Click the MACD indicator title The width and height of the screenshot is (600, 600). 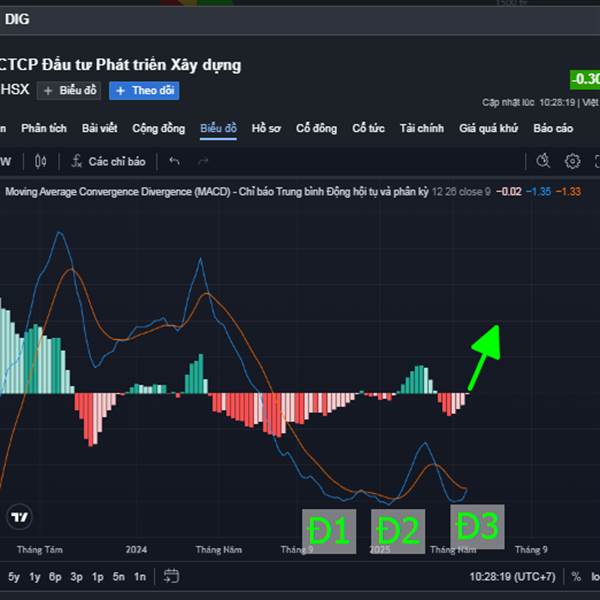click(x=217, y=192)
